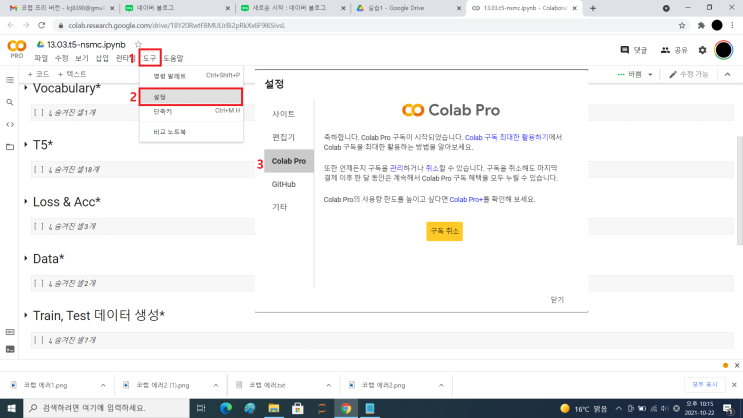The width and height of the screenshot is (743, 418).
Task: Open the terminal icon at sidebar bottom
Action: pos(10,350)
